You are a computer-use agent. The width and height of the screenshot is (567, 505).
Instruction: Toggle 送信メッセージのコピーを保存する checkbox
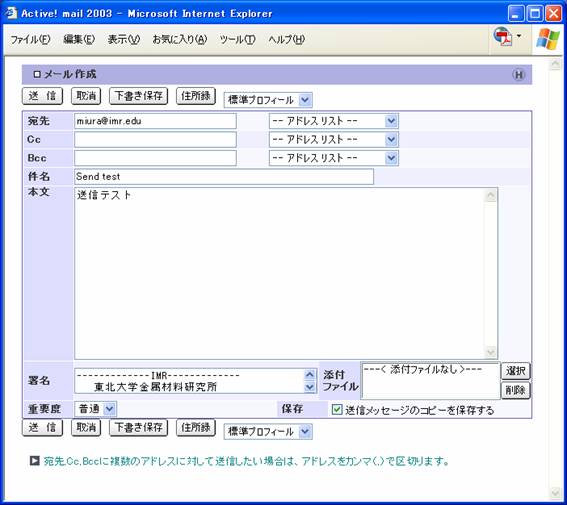(337, 409)
